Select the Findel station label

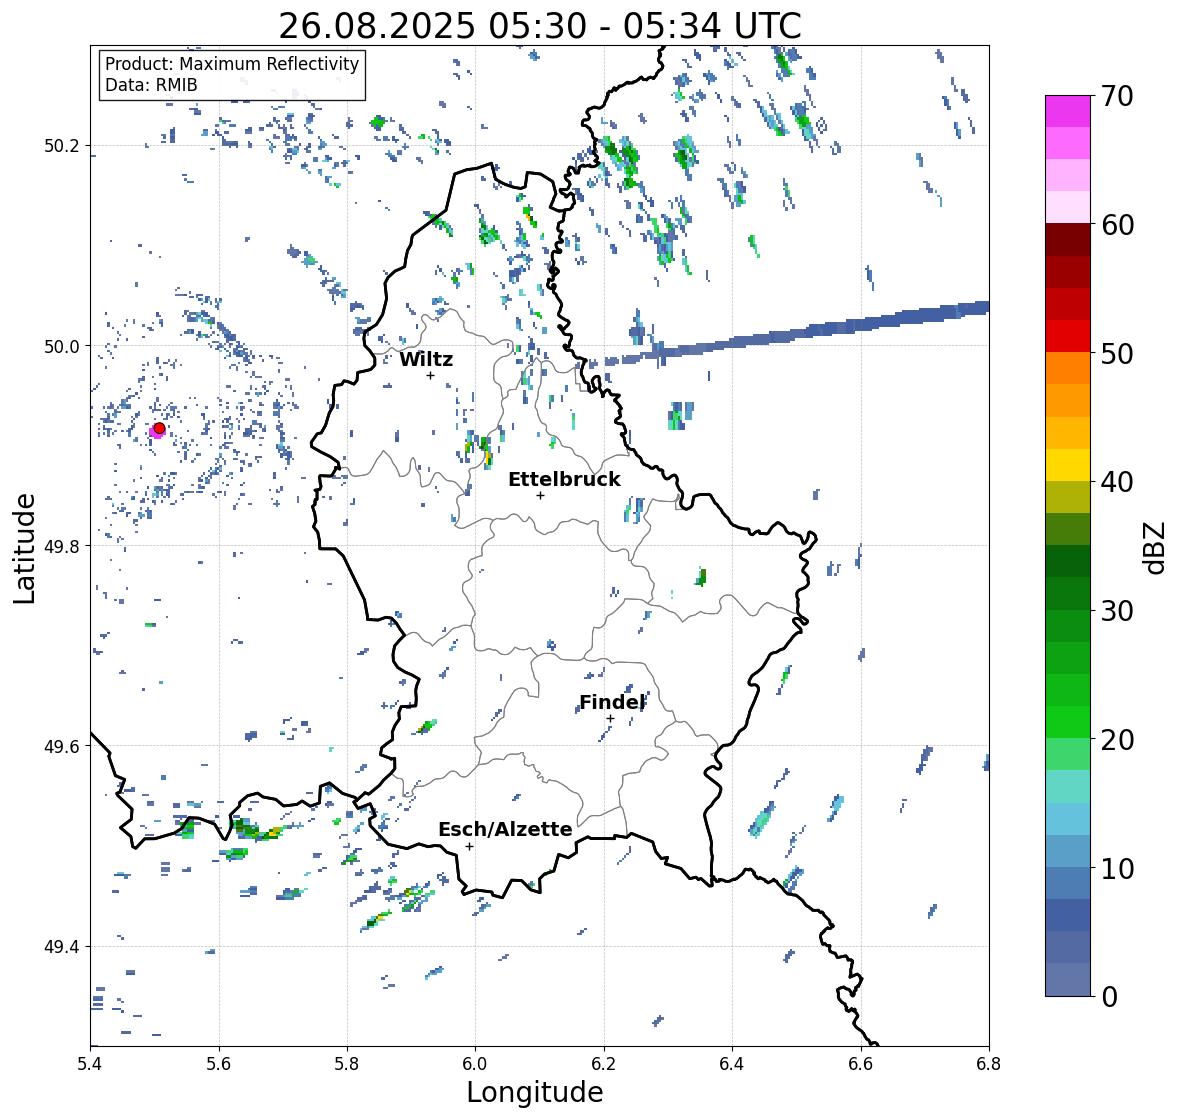612,702
